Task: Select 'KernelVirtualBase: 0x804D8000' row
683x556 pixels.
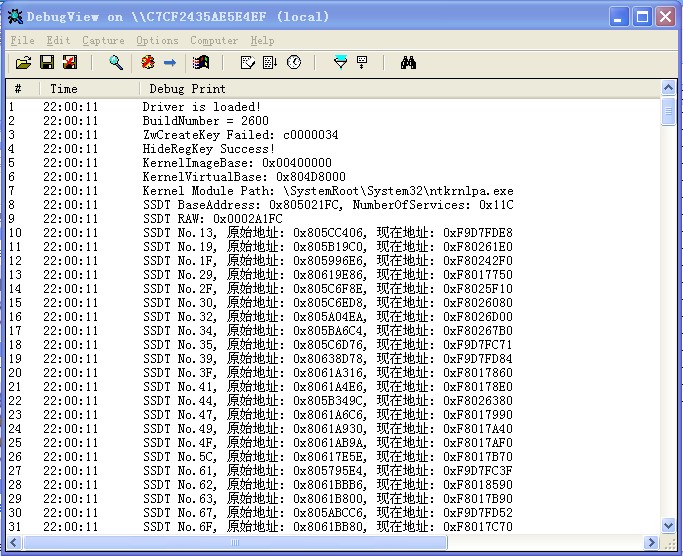Action: click(x=333, y=176)
